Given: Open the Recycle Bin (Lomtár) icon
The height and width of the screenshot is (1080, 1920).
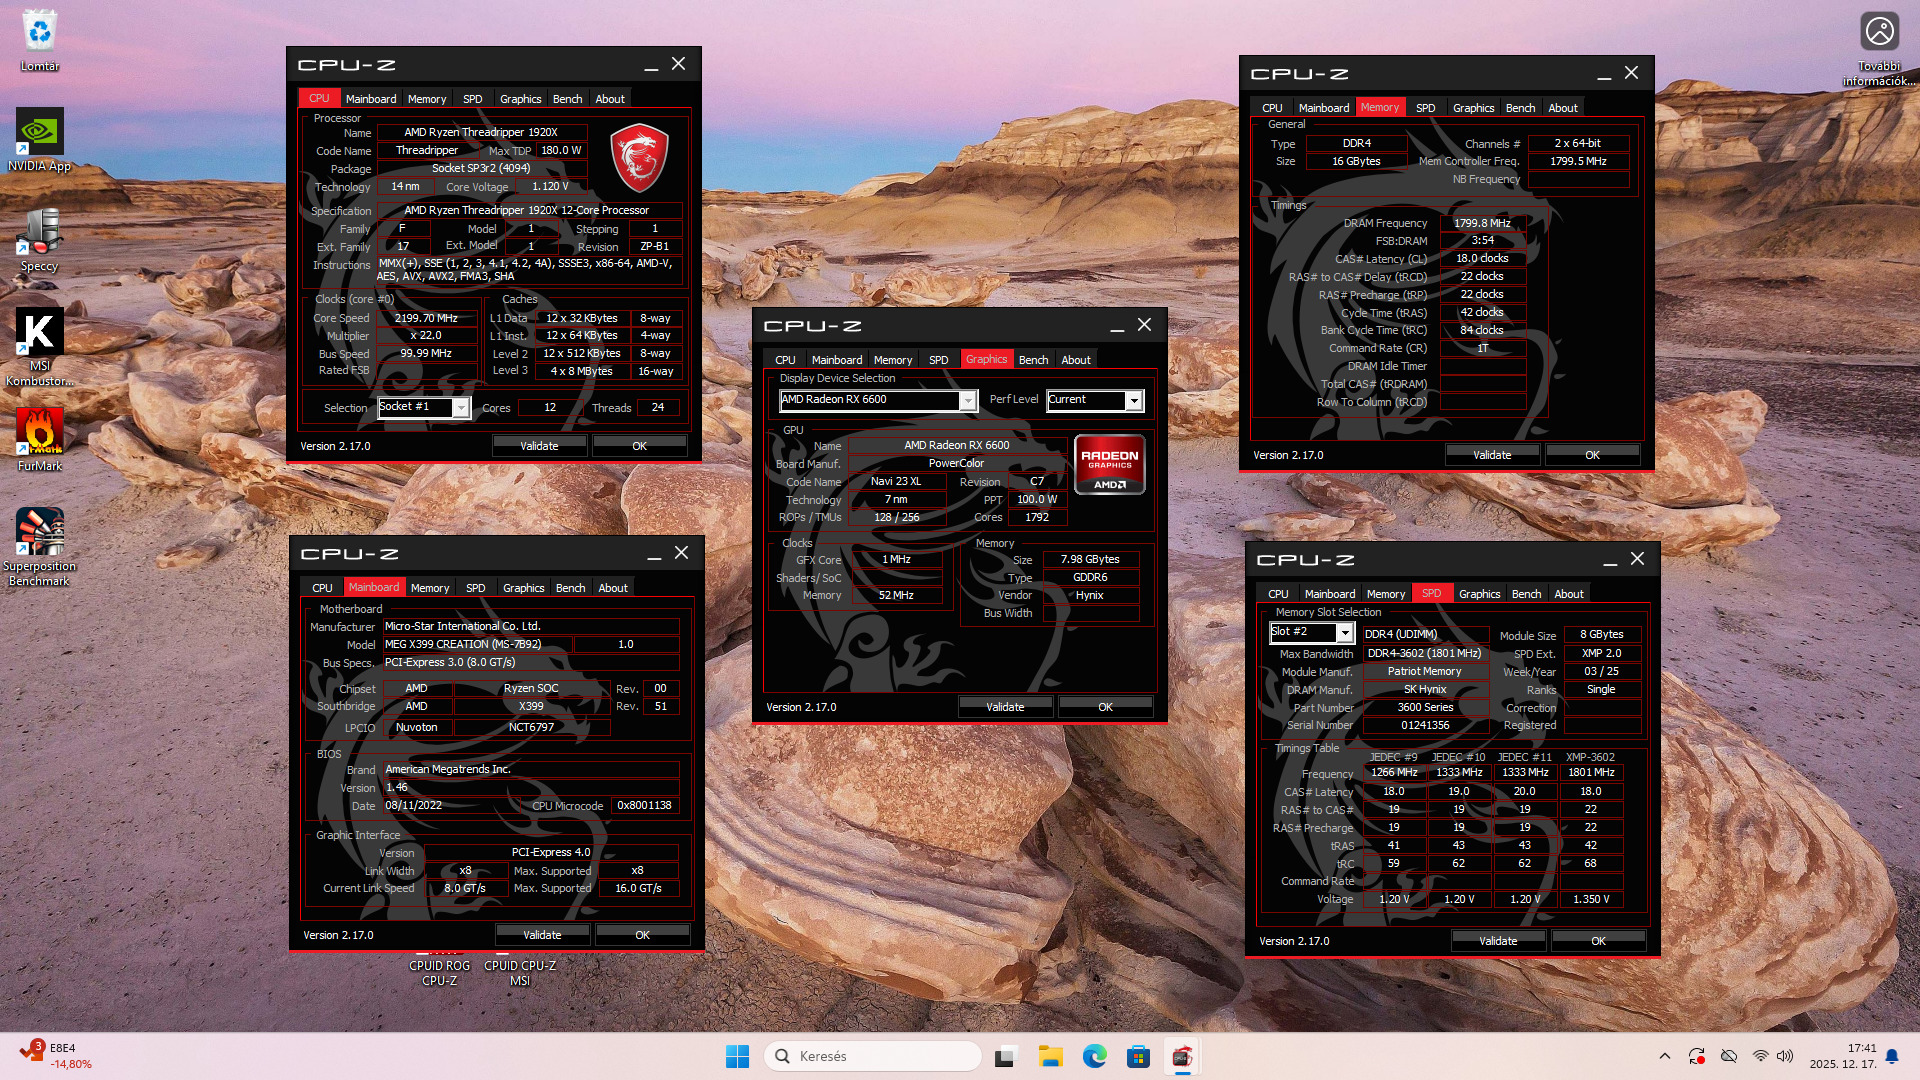Looking at the screenshot, I should pos(40,33).
